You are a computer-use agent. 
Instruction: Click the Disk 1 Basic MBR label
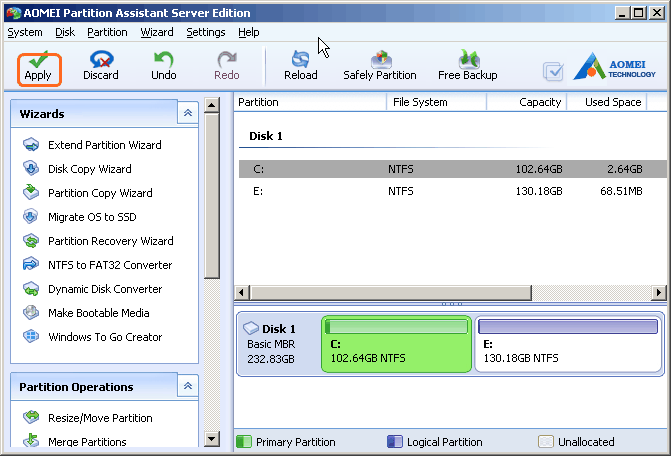pos(271,344)
